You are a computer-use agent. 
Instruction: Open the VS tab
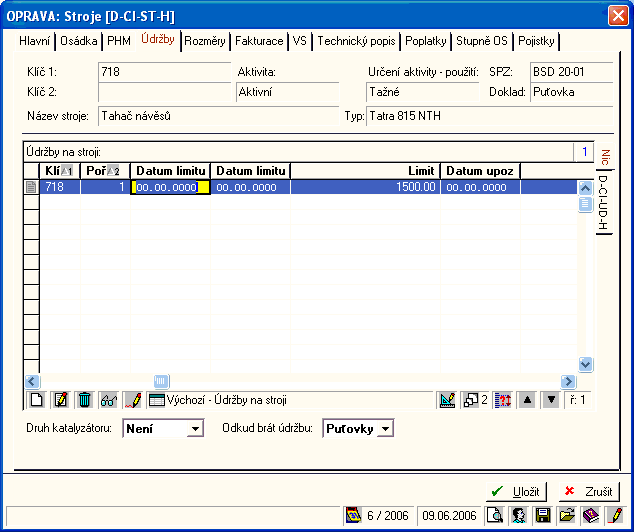300,41
